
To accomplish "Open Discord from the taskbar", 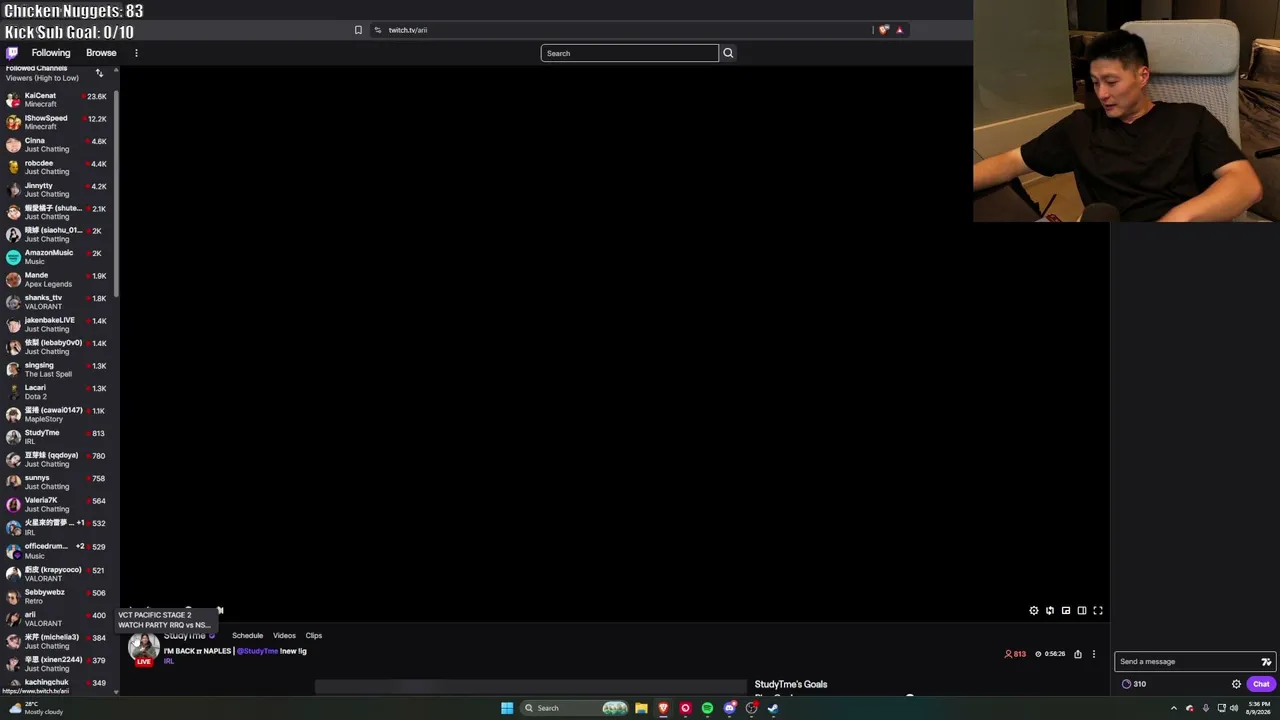I will [729, 708].
